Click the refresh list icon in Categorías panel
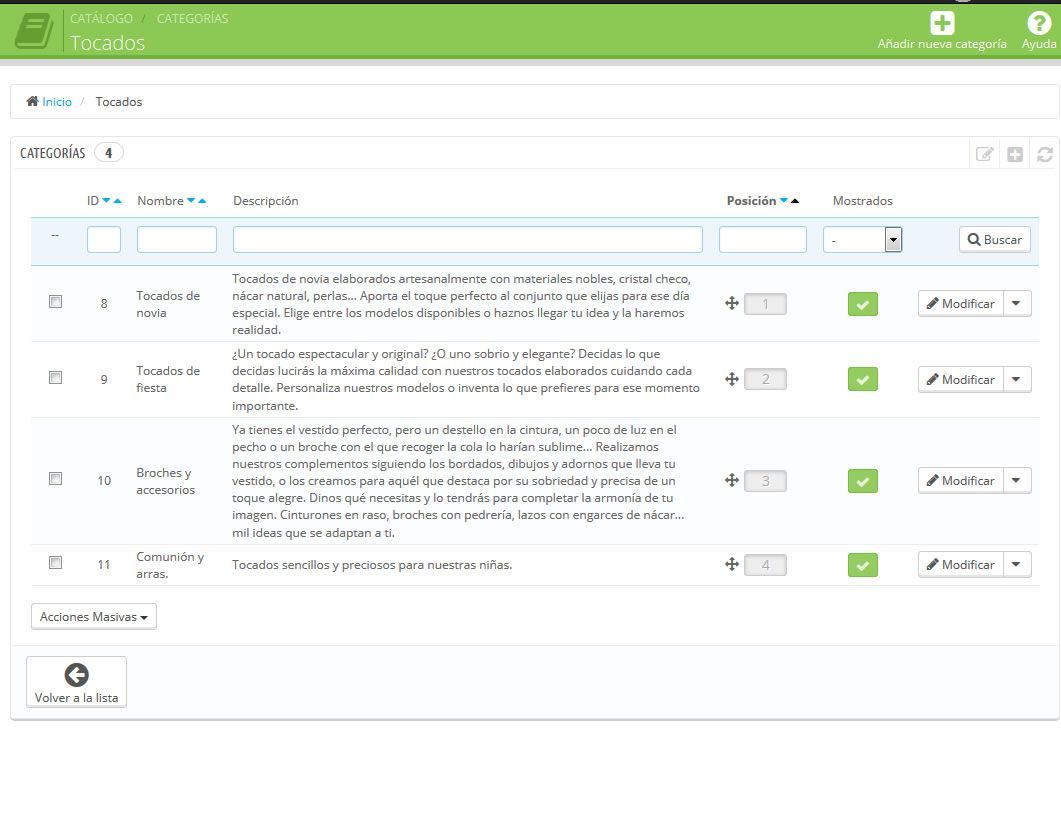This screenshot has width=1061, height=818. coord(1044,154)
